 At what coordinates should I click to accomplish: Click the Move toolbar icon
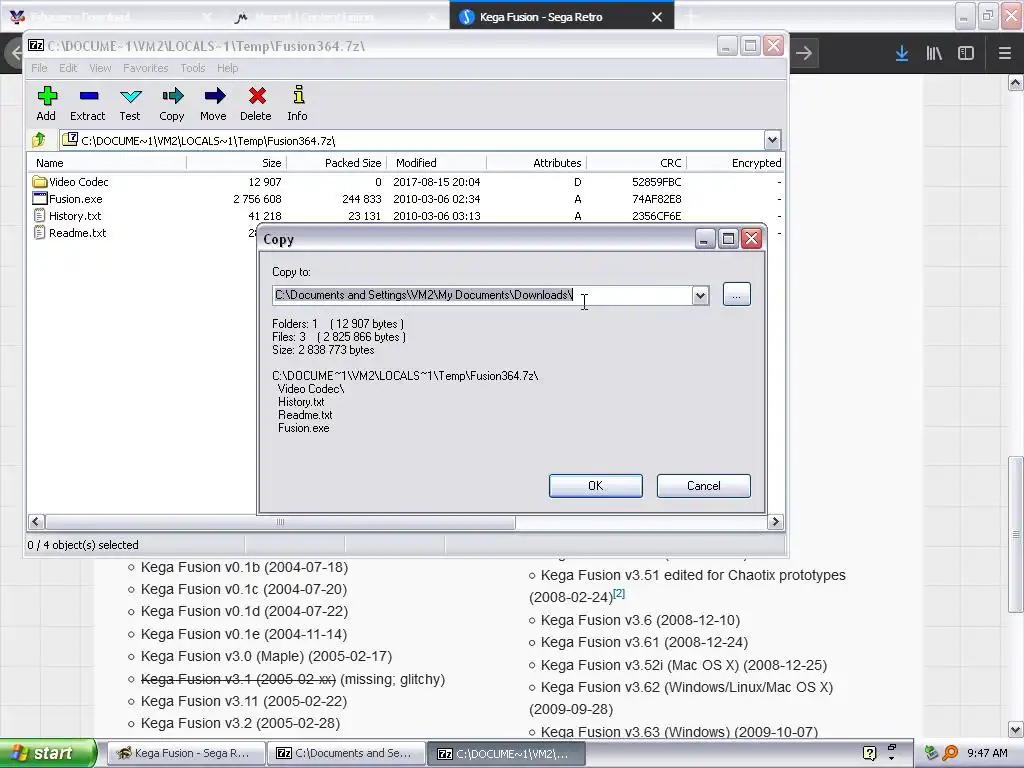click(x=214, y=97)
